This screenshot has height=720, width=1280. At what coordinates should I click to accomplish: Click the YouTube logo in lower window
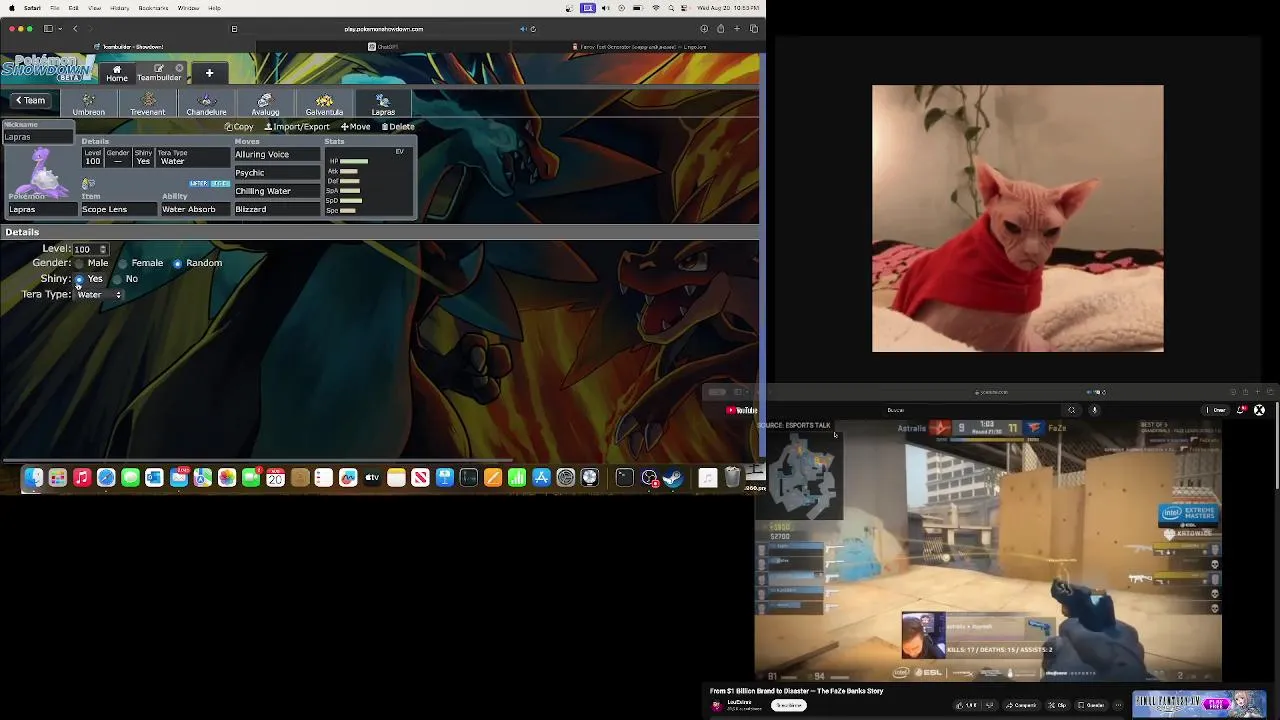click(x=743, y=410)
